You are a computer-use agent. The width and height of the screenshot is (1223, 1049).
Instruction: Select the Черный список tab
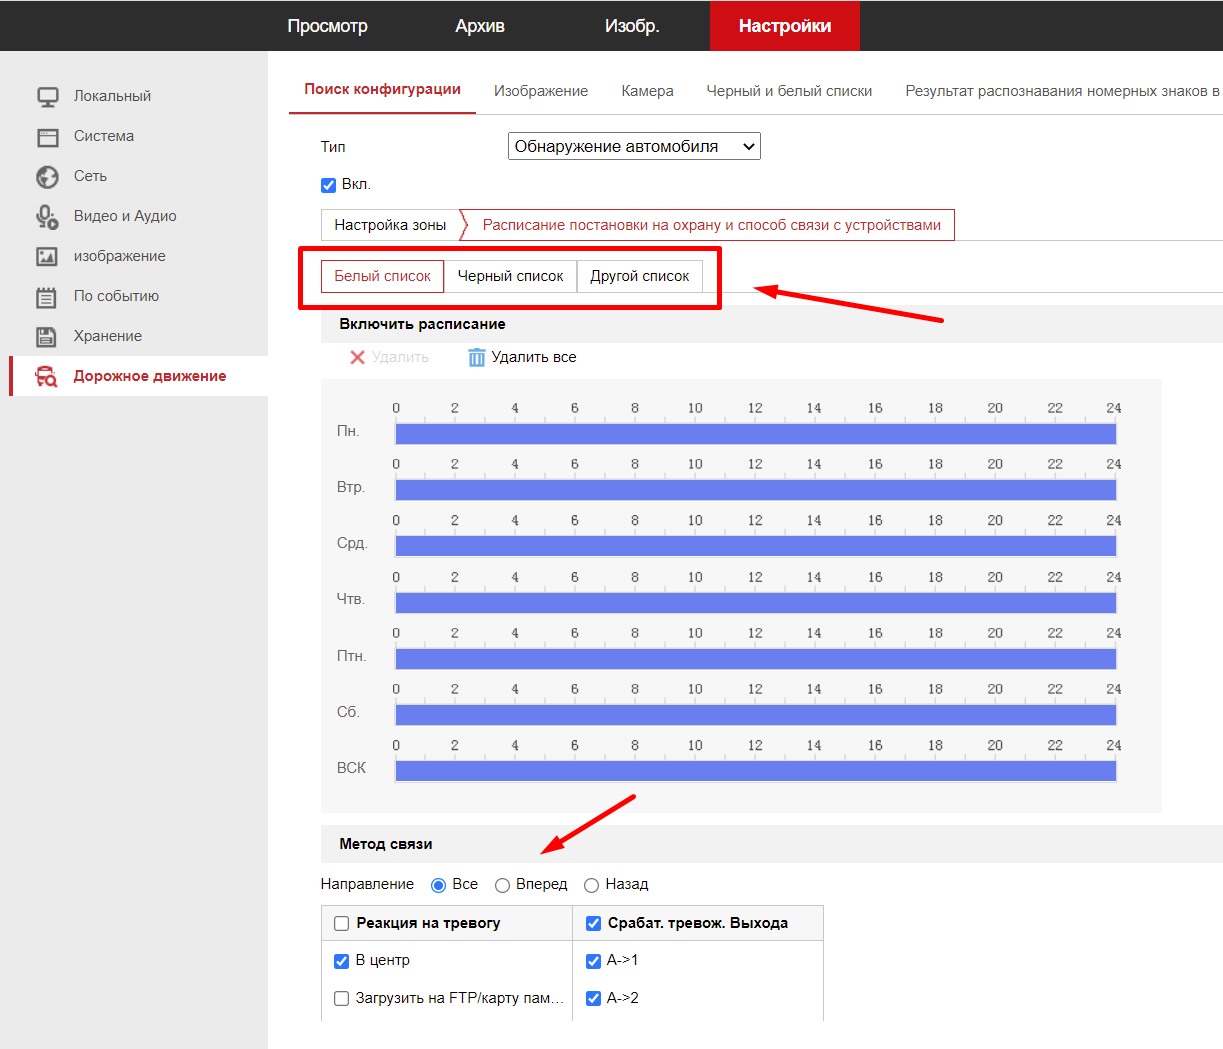pos(510,276)
